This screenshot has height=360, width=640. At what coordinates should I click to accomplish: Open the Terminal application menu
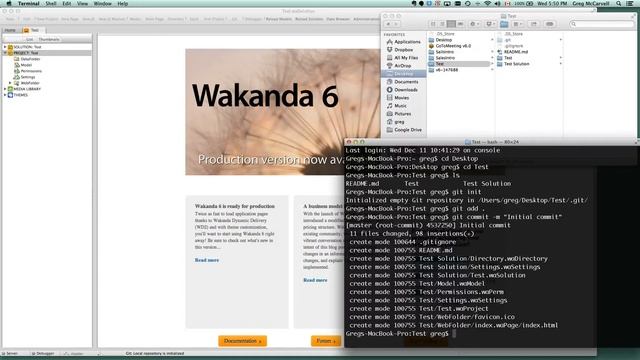tap(29, 3)
